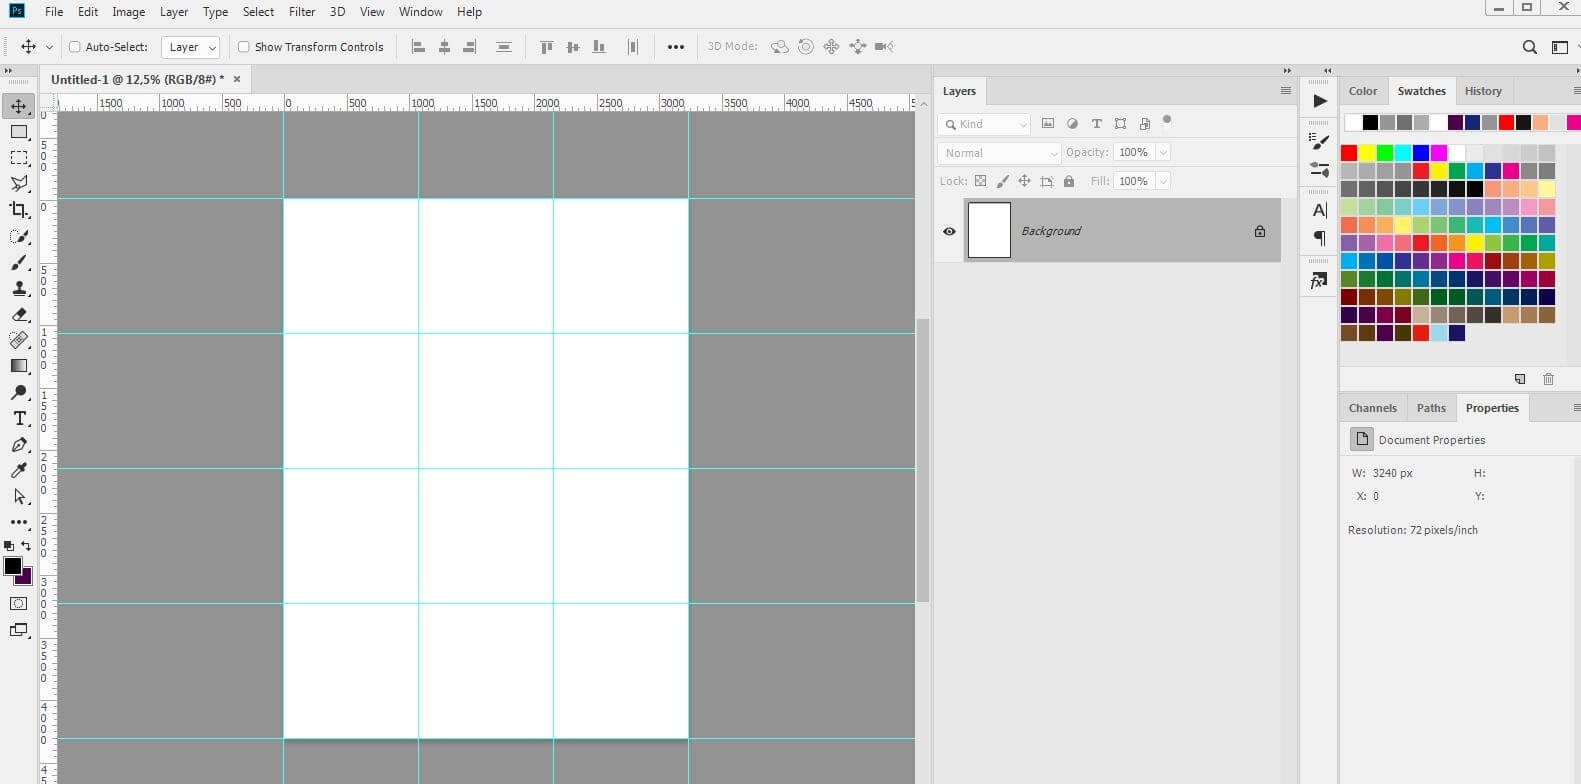
Task: Click the Background layer thumbnail
Action: click(989, 230)
